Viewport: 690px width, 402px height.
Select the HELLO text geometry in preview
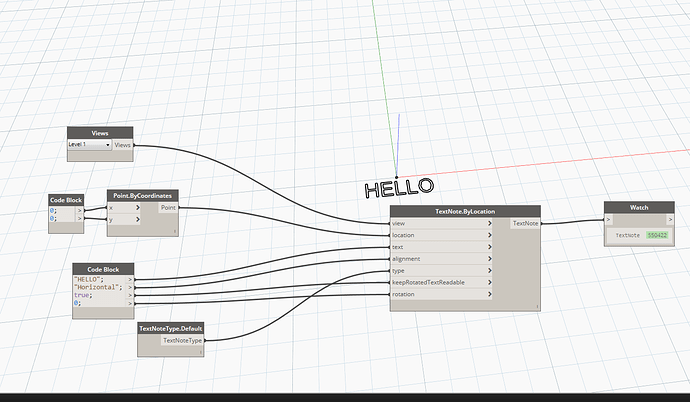click(399, 188)
